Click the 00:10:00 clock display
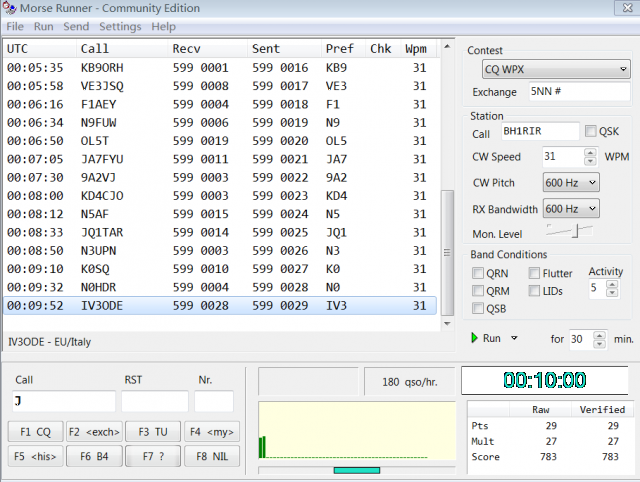This screenshot has width=640, height=482. tap(544, 380)
